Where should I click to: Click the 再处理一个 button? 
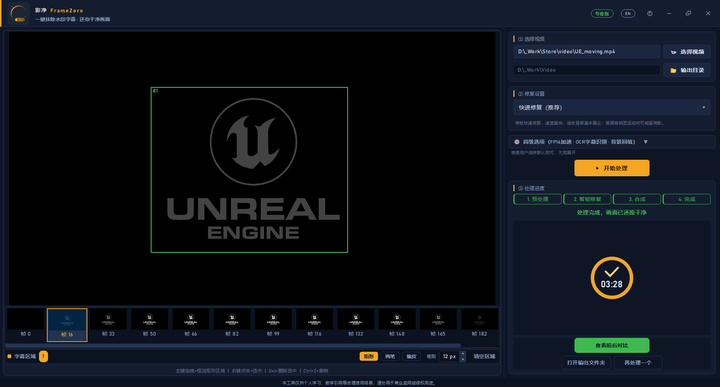tap(638, 363)
